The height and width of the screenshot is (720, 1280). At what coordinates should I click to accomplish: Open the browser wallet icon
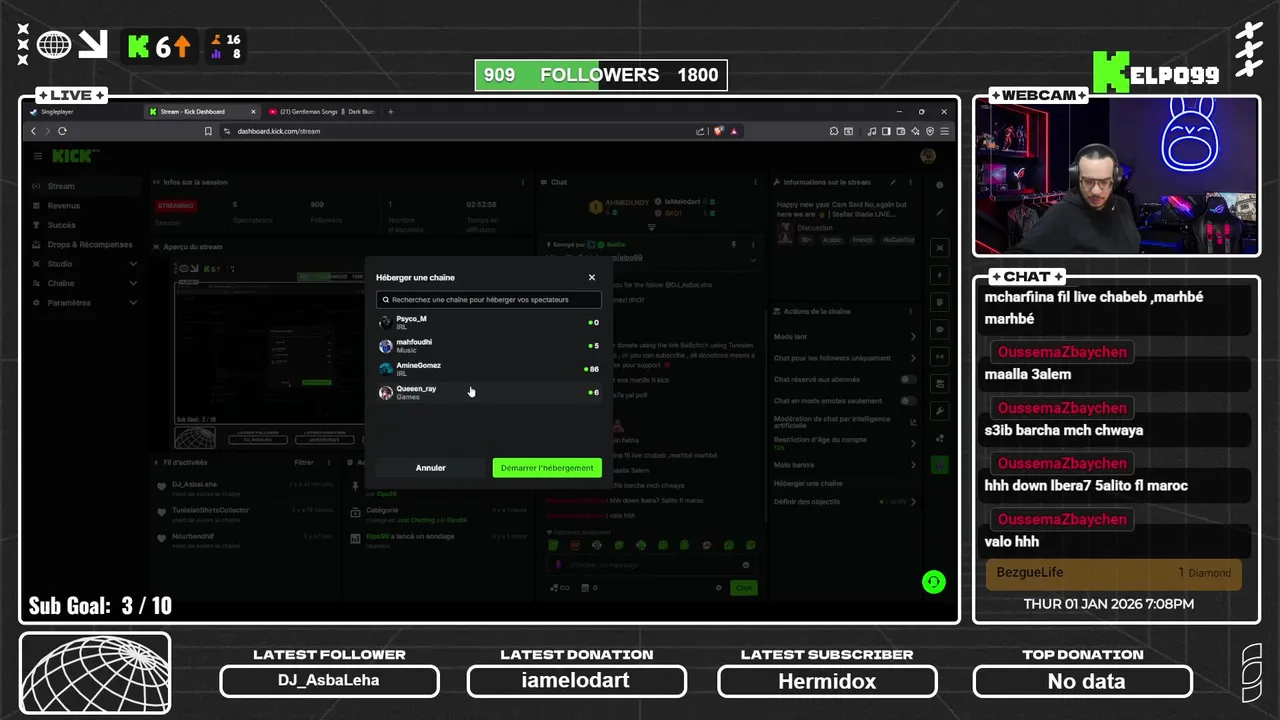point(901,131)
